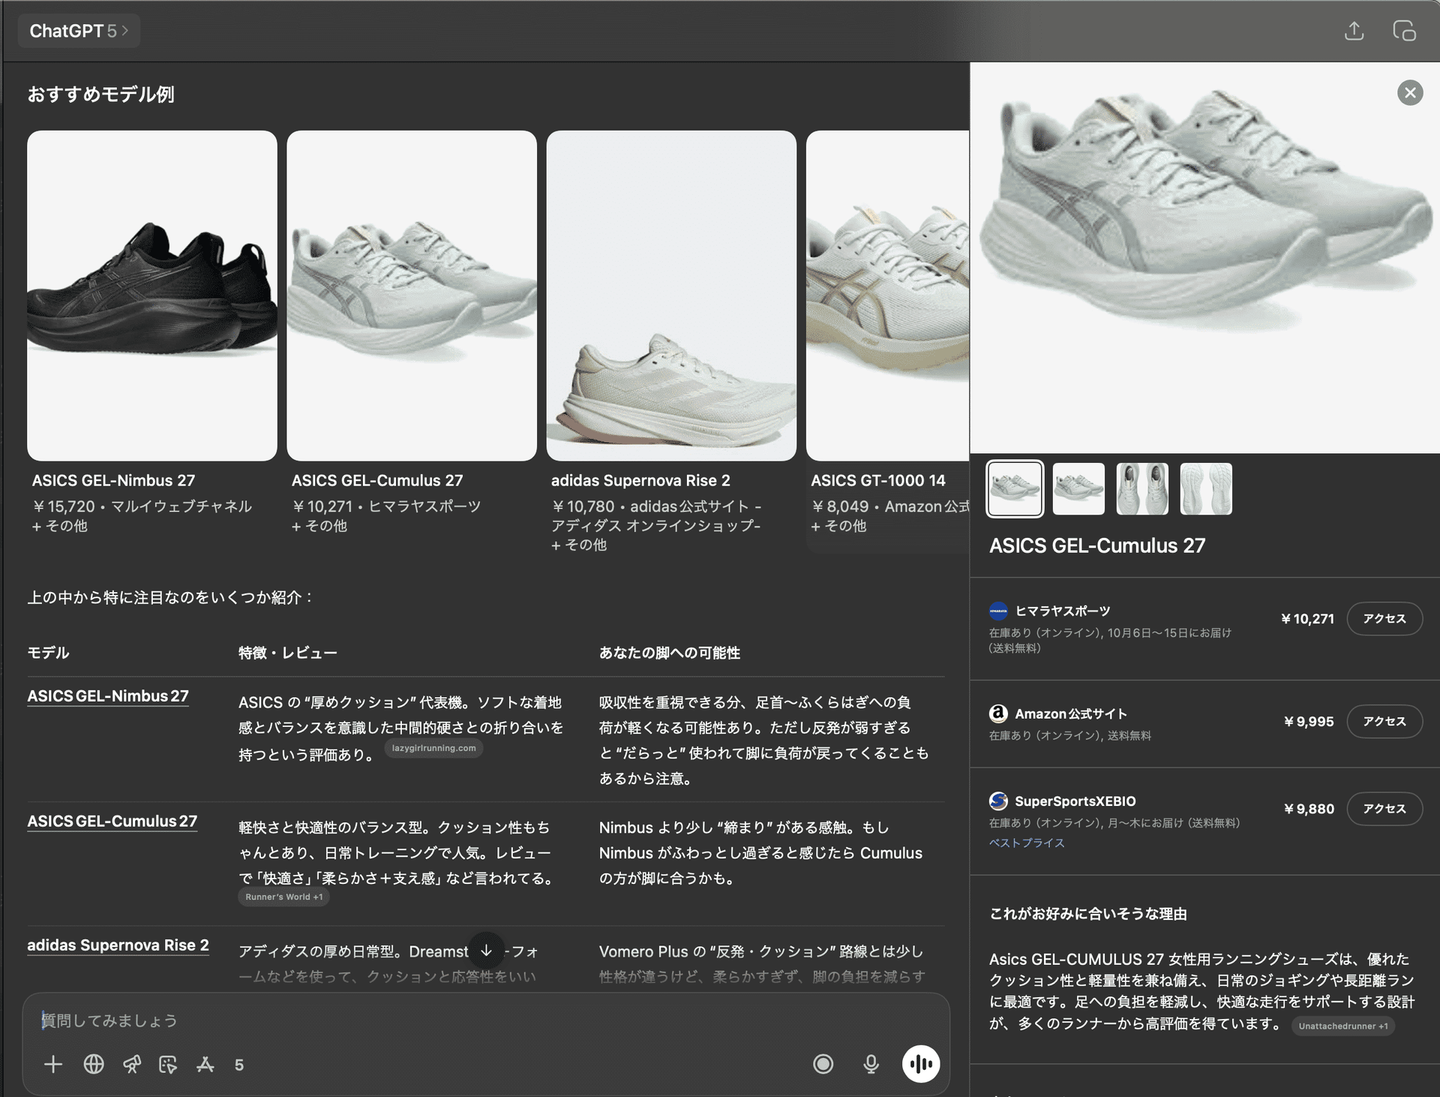Open the ChatGPT 5 model selector

79,31
